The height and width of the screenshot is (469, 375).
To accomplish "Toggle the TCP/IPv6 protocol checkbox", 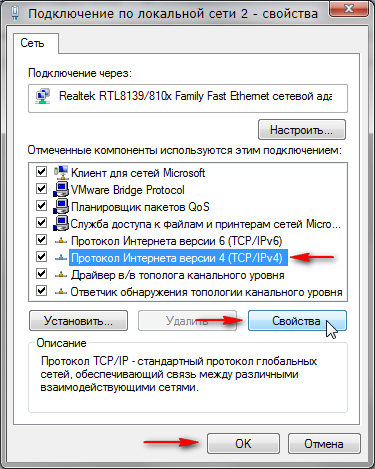I will pos(41,240).
